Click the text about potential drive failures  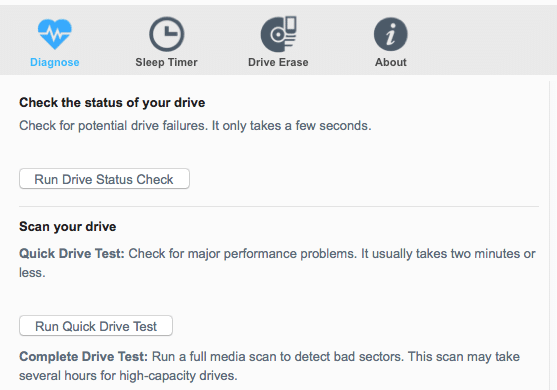tap(195, 126)
